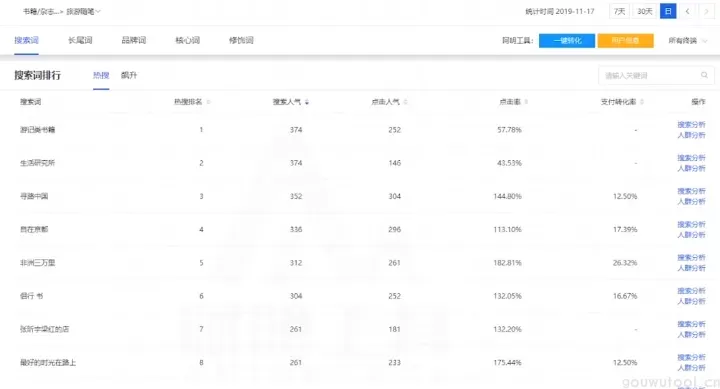Open 搜索分析 for 寻路中国 row
This screenshot has width=720, height=389.
tap(691, 191)
